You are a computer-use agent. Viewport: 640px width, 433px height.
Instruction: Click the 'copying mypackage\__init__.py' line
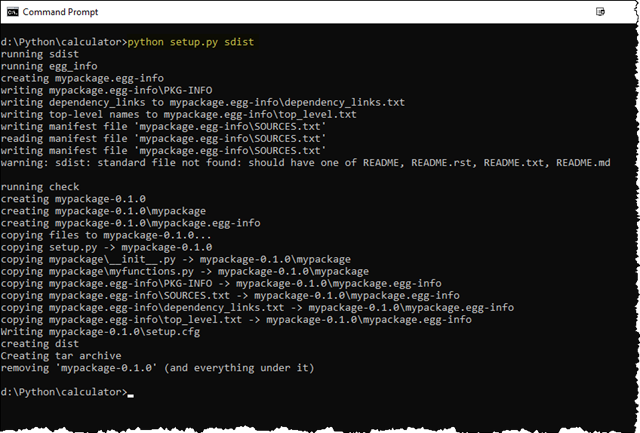[176, 260]
